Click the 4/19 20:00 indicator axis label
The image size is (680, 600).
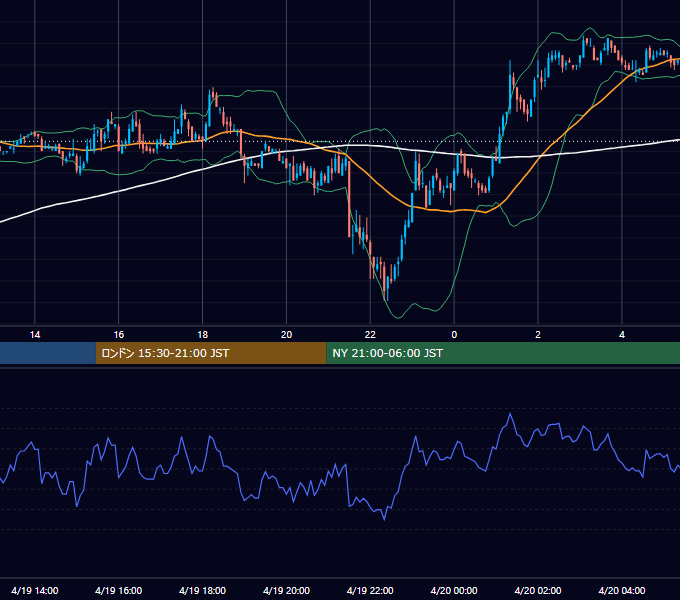286,590
